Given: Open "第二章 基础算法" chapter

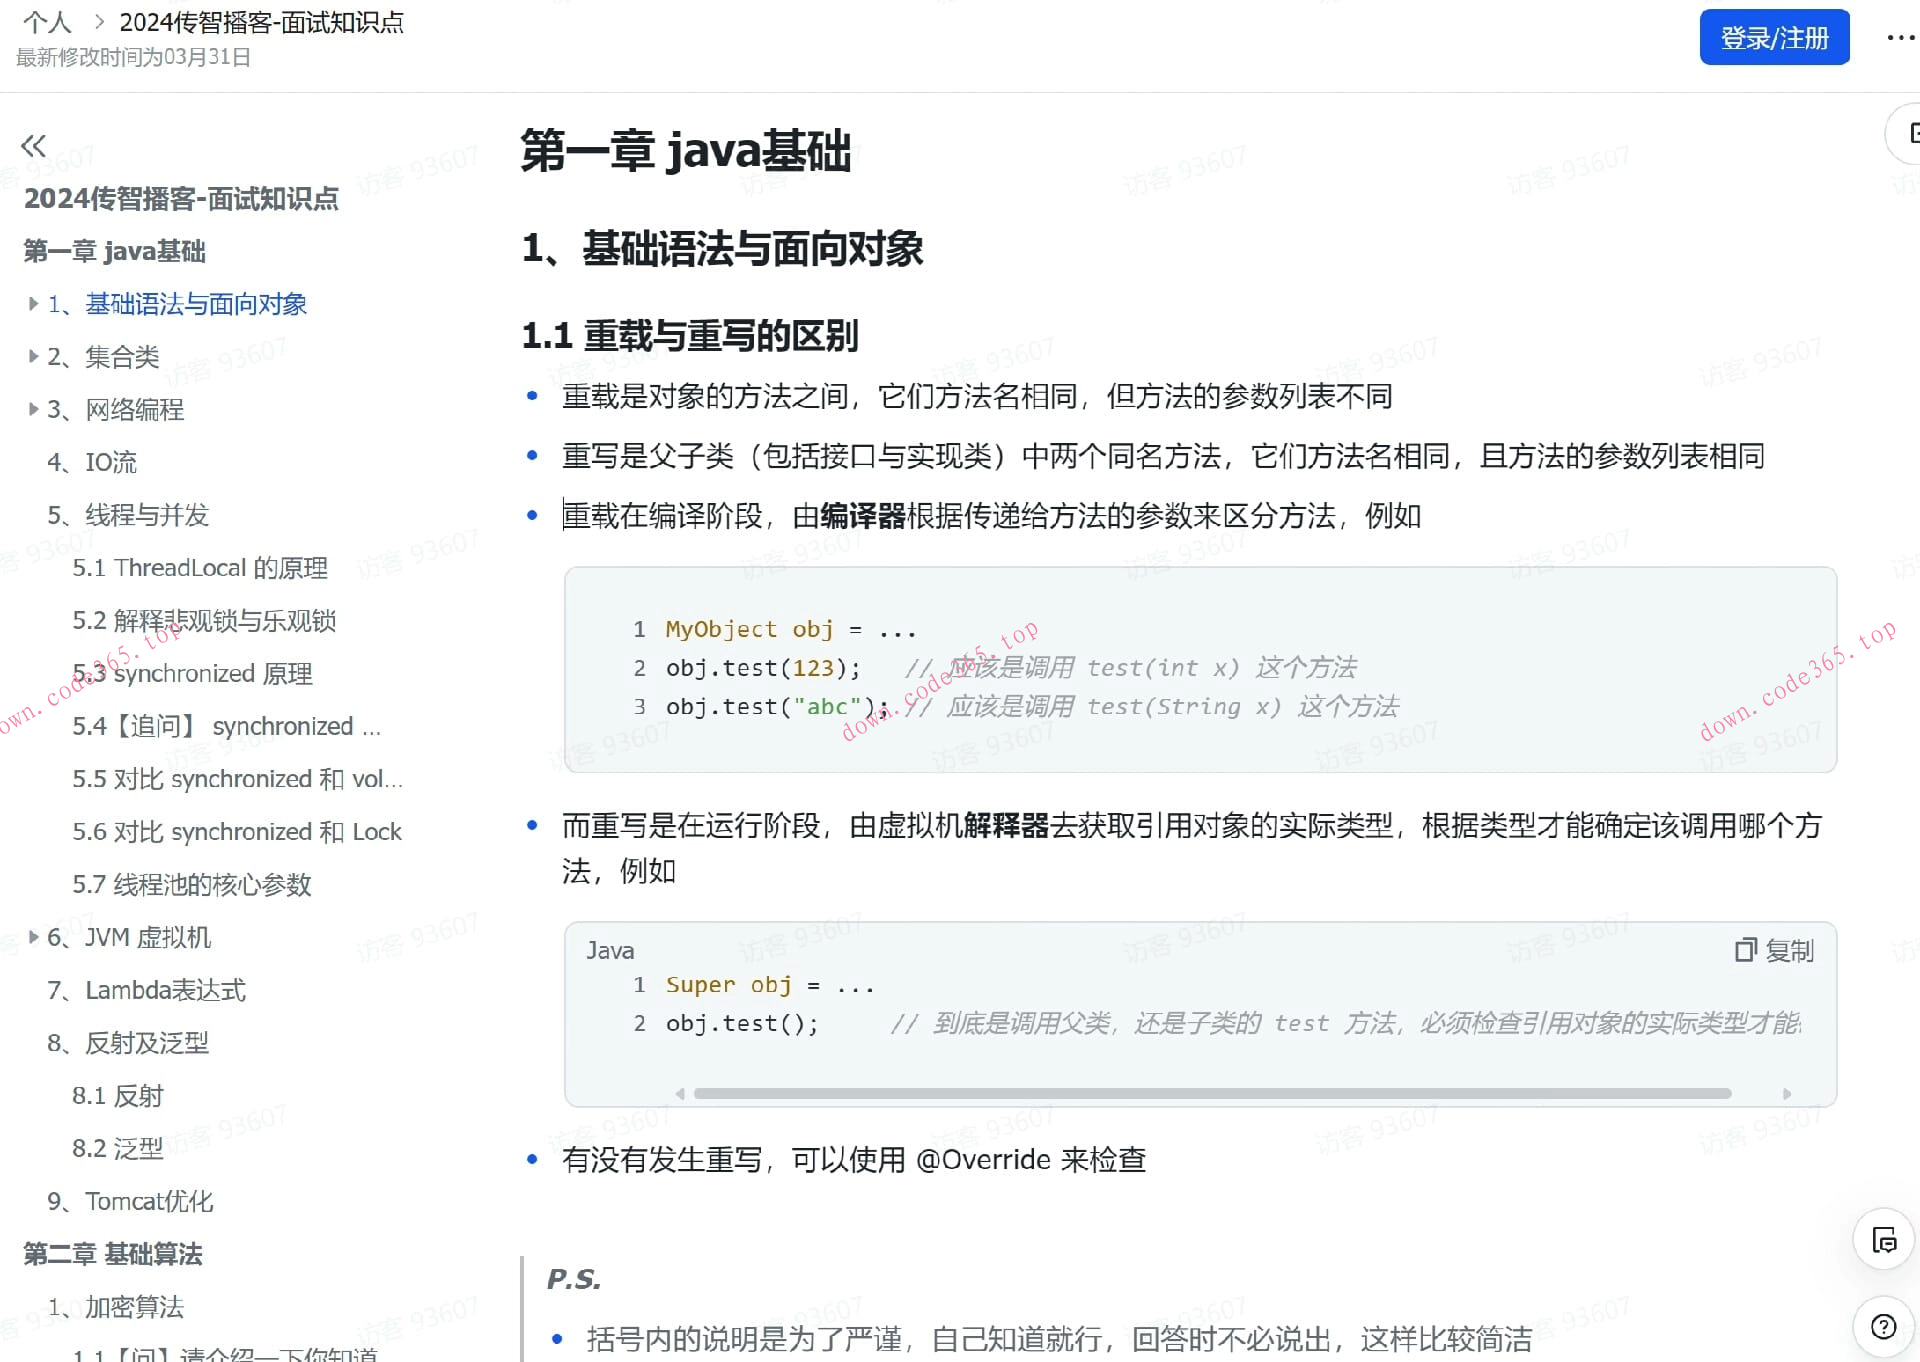Looking at the screenshot, I should point(113,1254).
